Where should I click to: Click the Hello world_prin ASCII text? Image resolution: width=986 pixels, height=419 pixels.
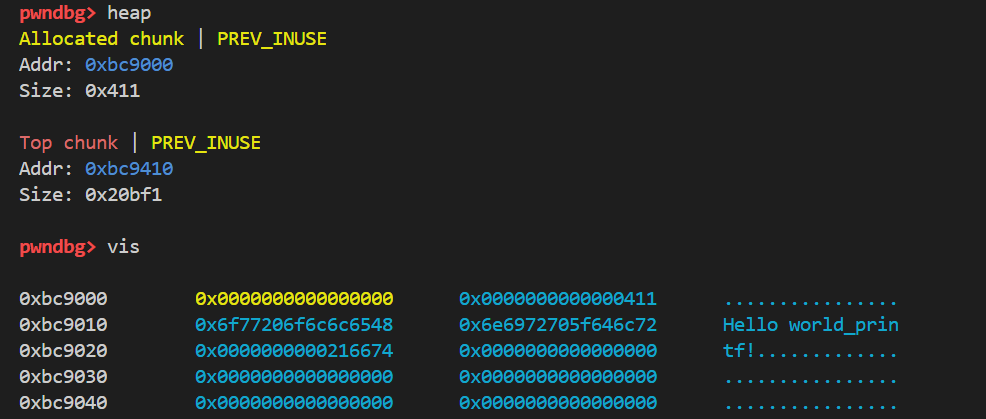[811, 325]
